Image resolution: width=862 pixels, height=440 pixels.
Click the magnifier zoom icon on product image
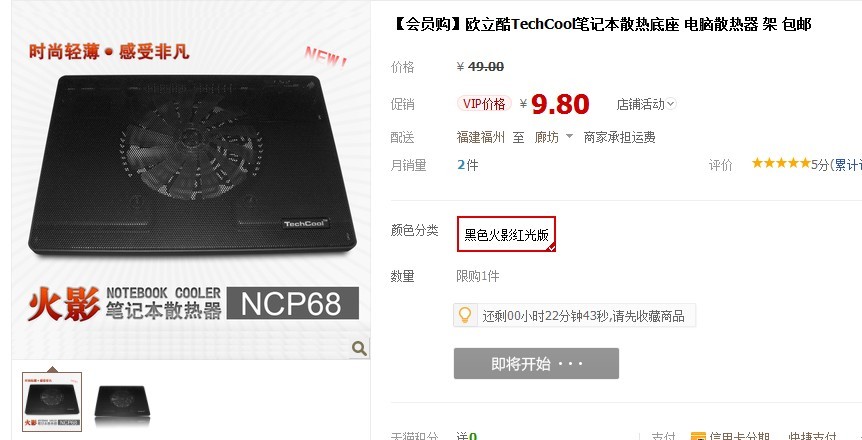point(360,348)
